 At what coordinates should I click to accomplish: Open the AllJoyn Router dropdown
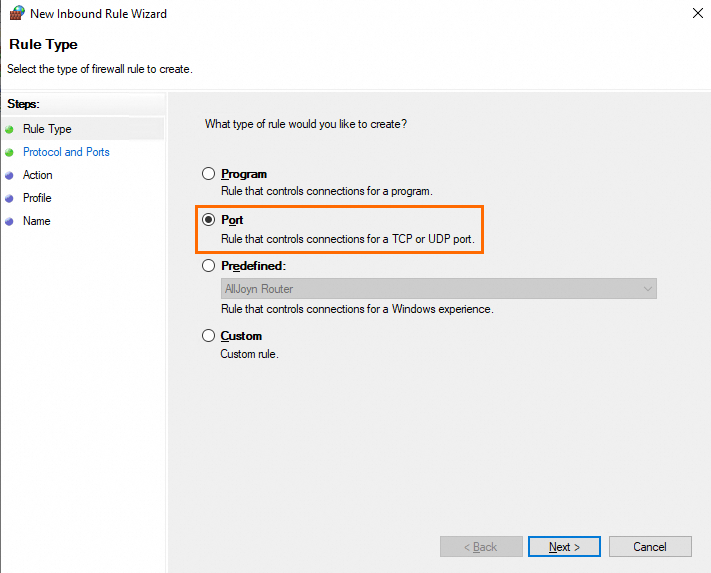tap(439, 289)
